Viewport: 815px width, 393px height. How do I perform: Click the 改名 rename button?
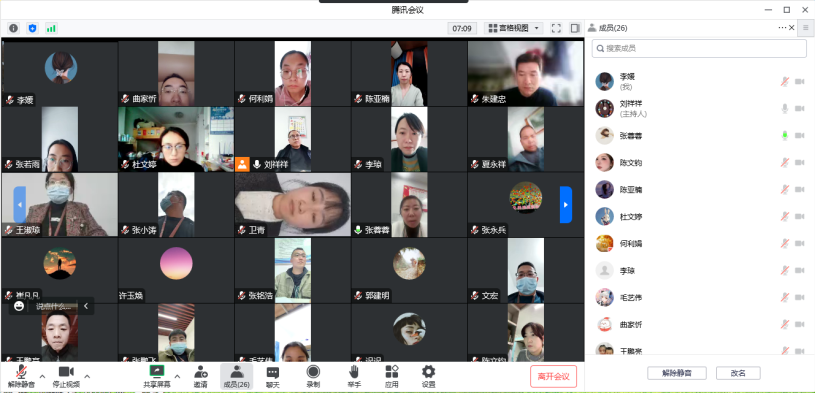(x=738, y=373)
